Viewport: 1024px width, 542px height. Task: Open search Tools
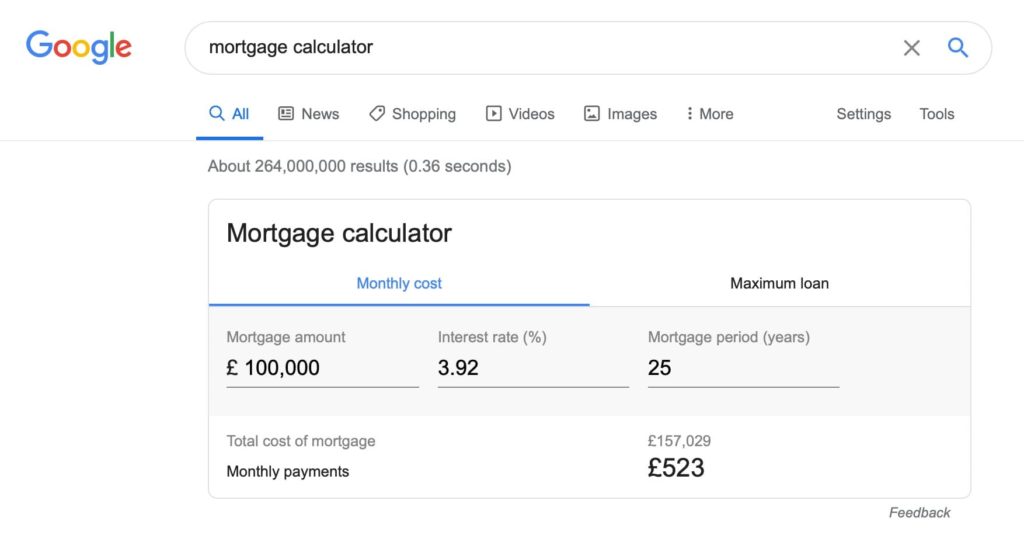(x=936, y=114)
